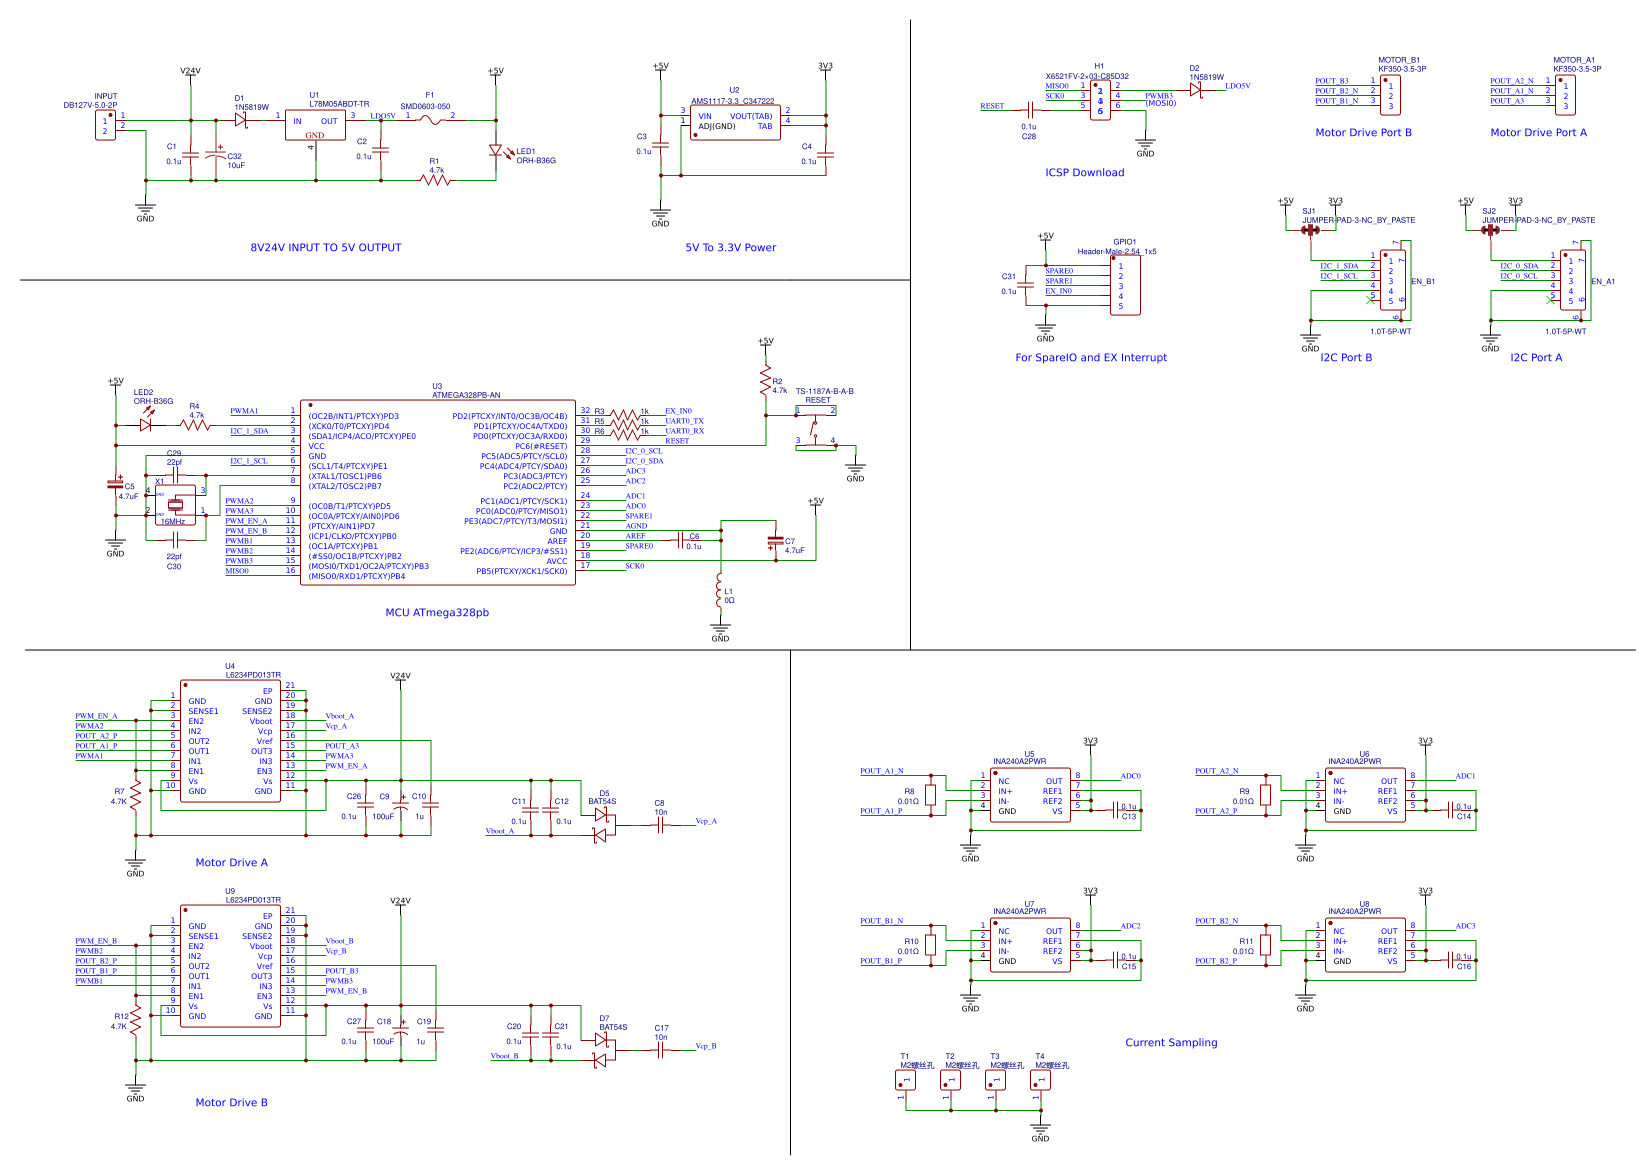The width and height of the screenshot is (1652, 1170).
Task: Select the U5 INA240A2PWR current sense amplifier
Action: click(1029, 796)
